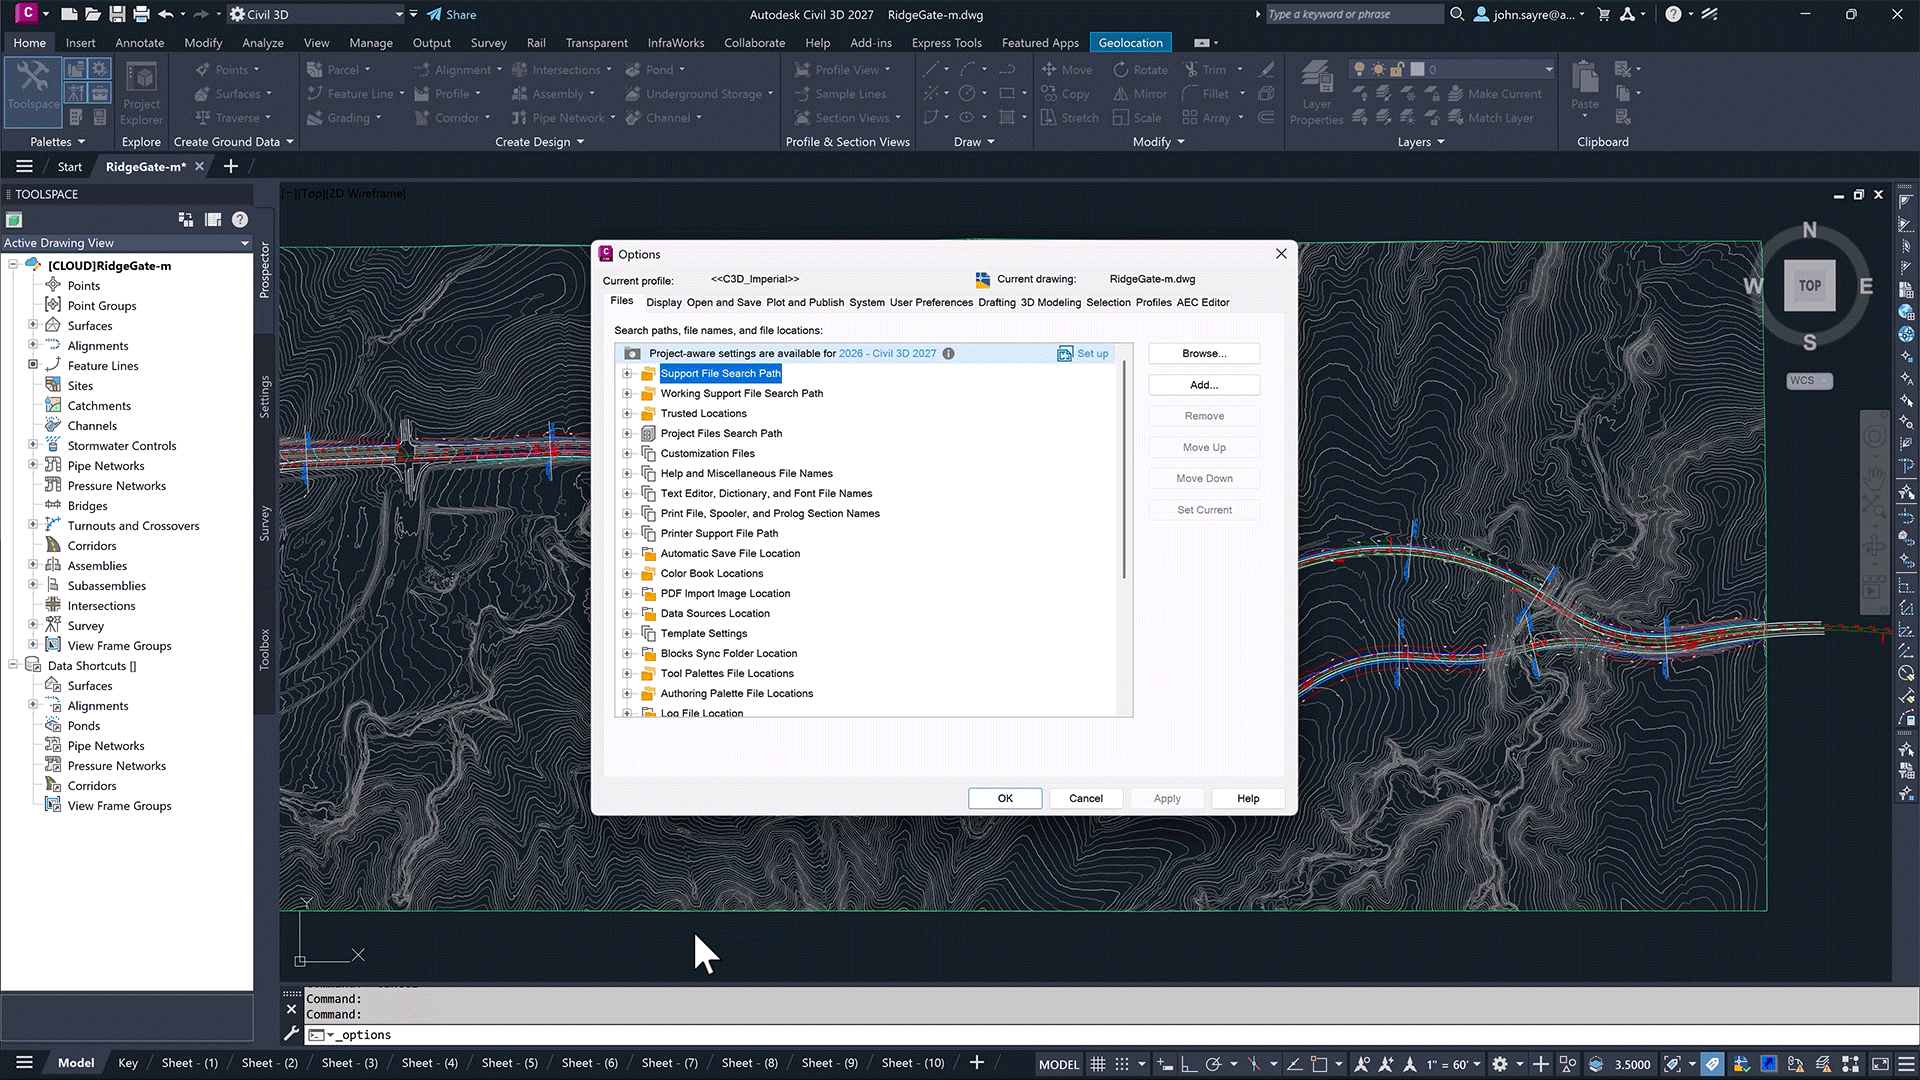Viewport: 1920px width, 1080px height.
Task: Click the layer color swatch in Layers panel
Action: coord(1417,70)
